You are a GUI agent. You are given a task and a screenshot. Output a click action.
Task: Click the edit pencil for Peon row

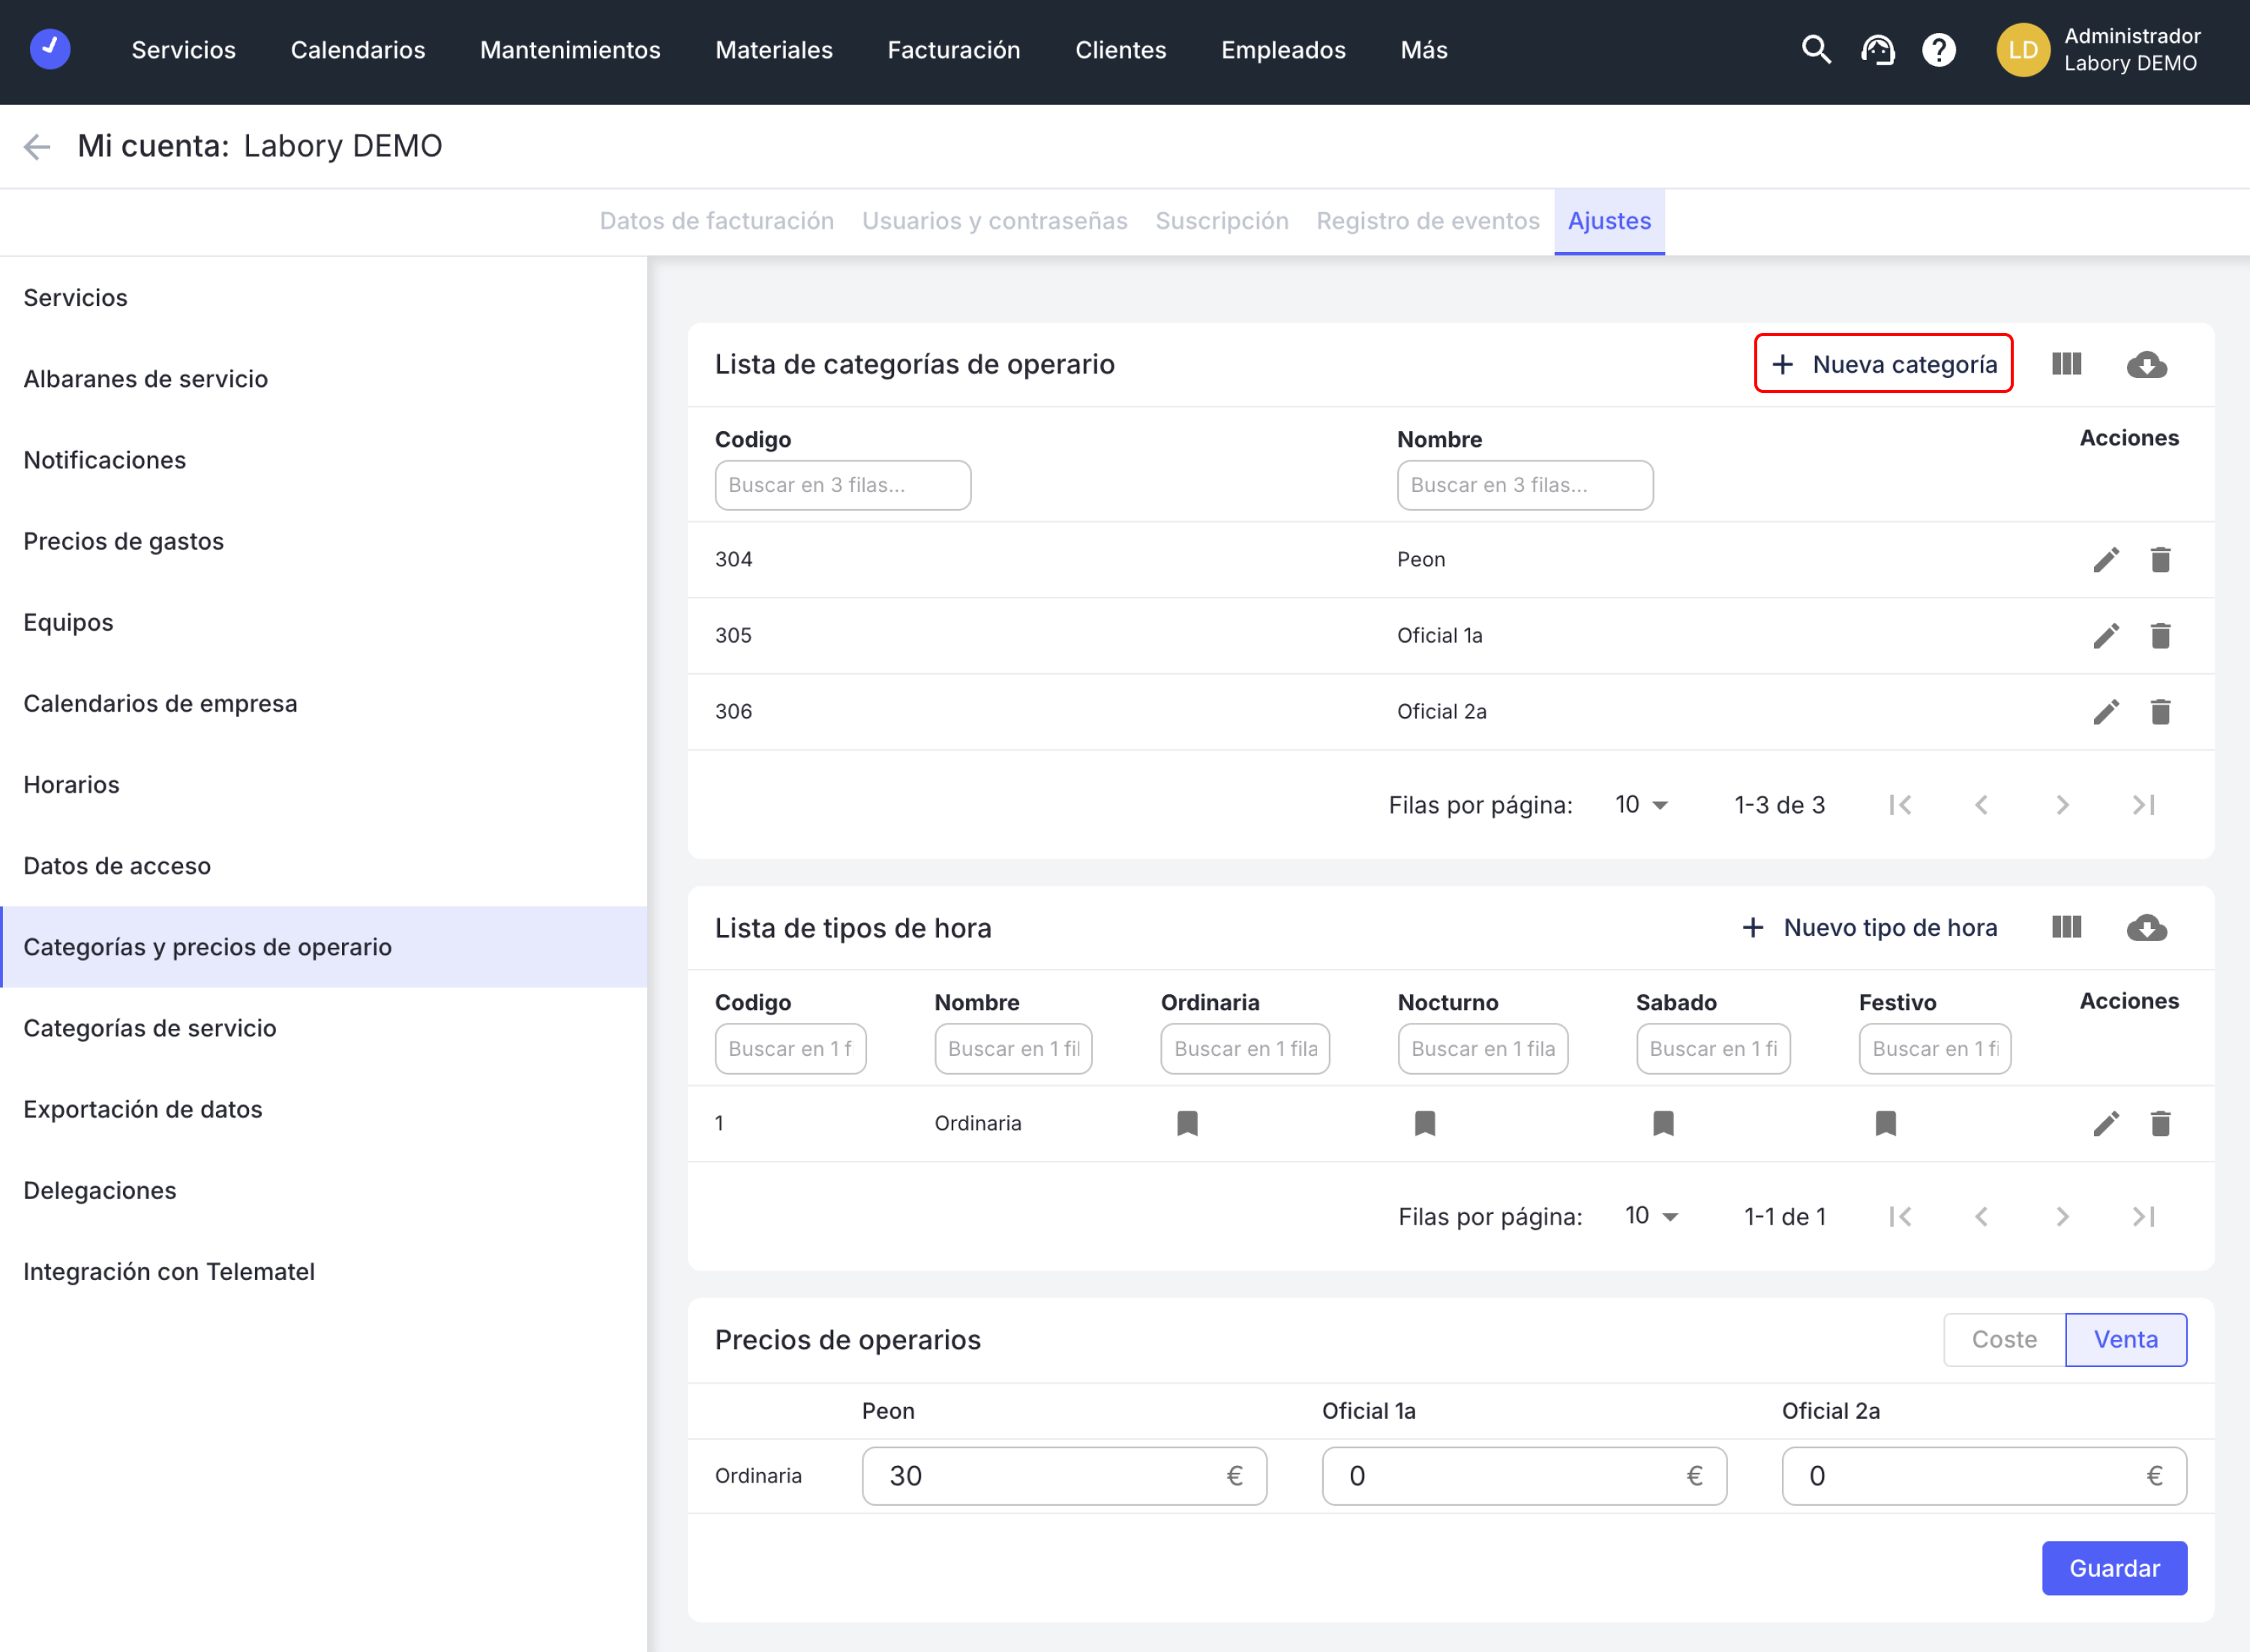(2105, 560)
